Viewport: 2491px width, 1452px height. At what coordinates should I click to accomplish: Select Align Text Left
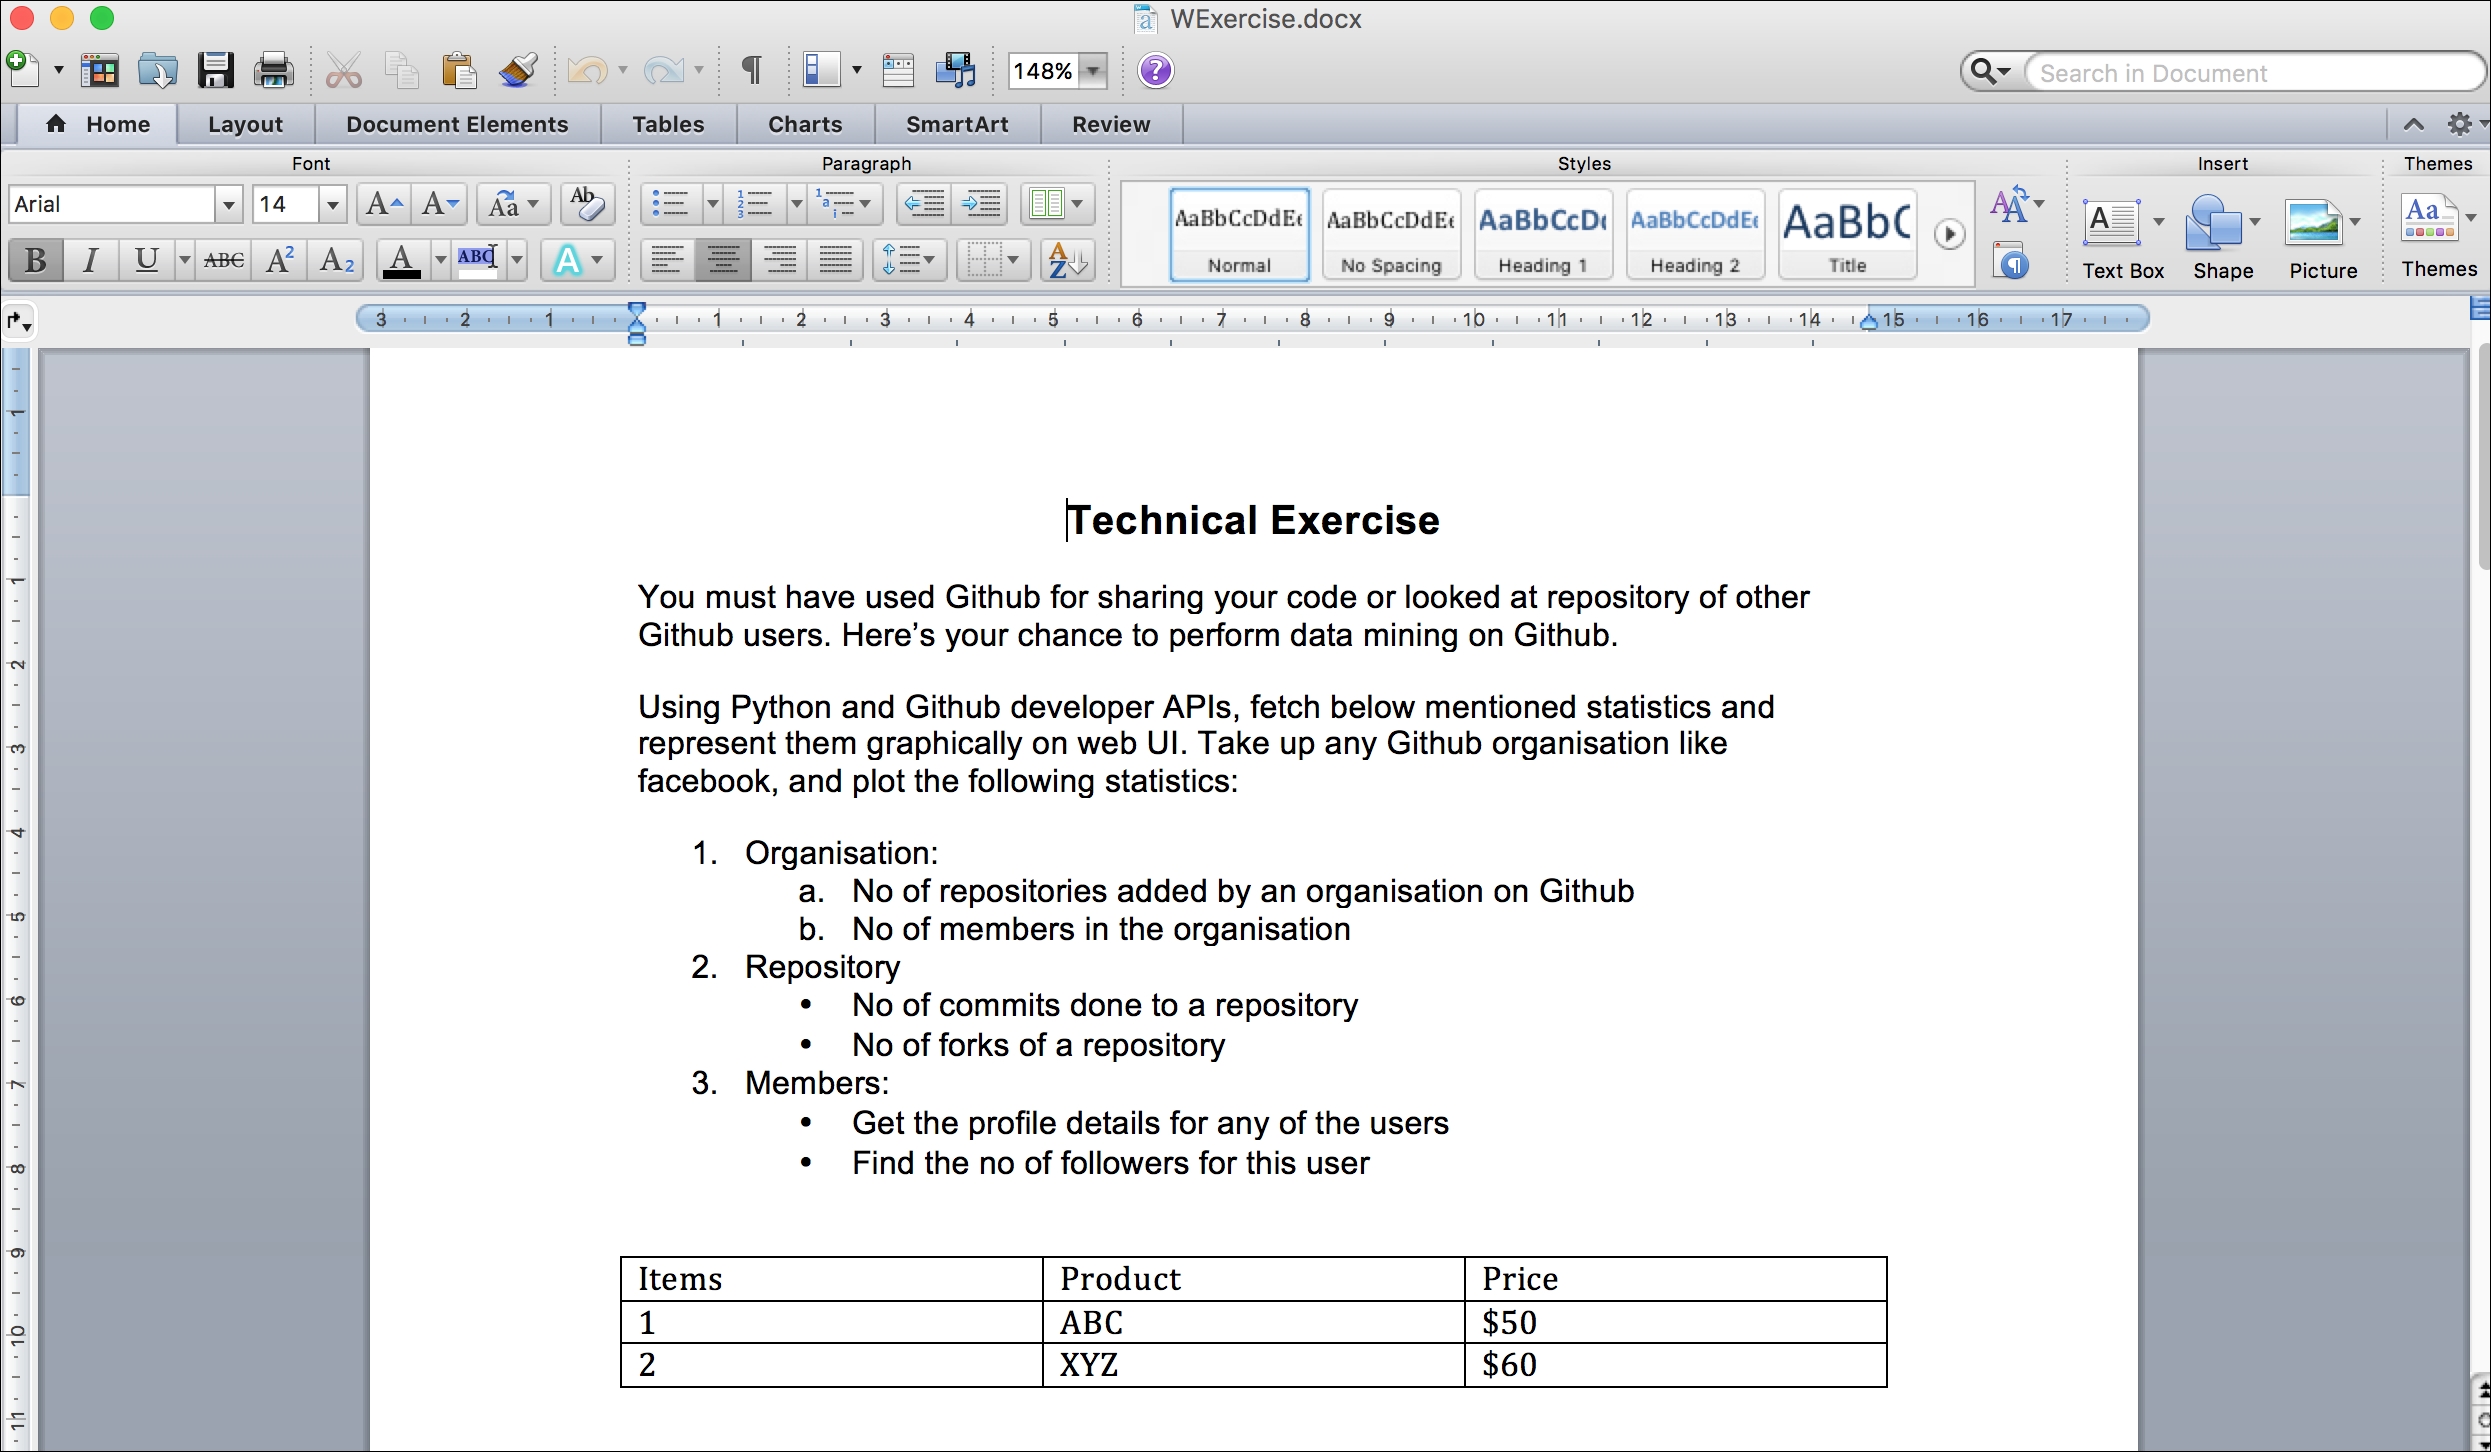[667, 261]
